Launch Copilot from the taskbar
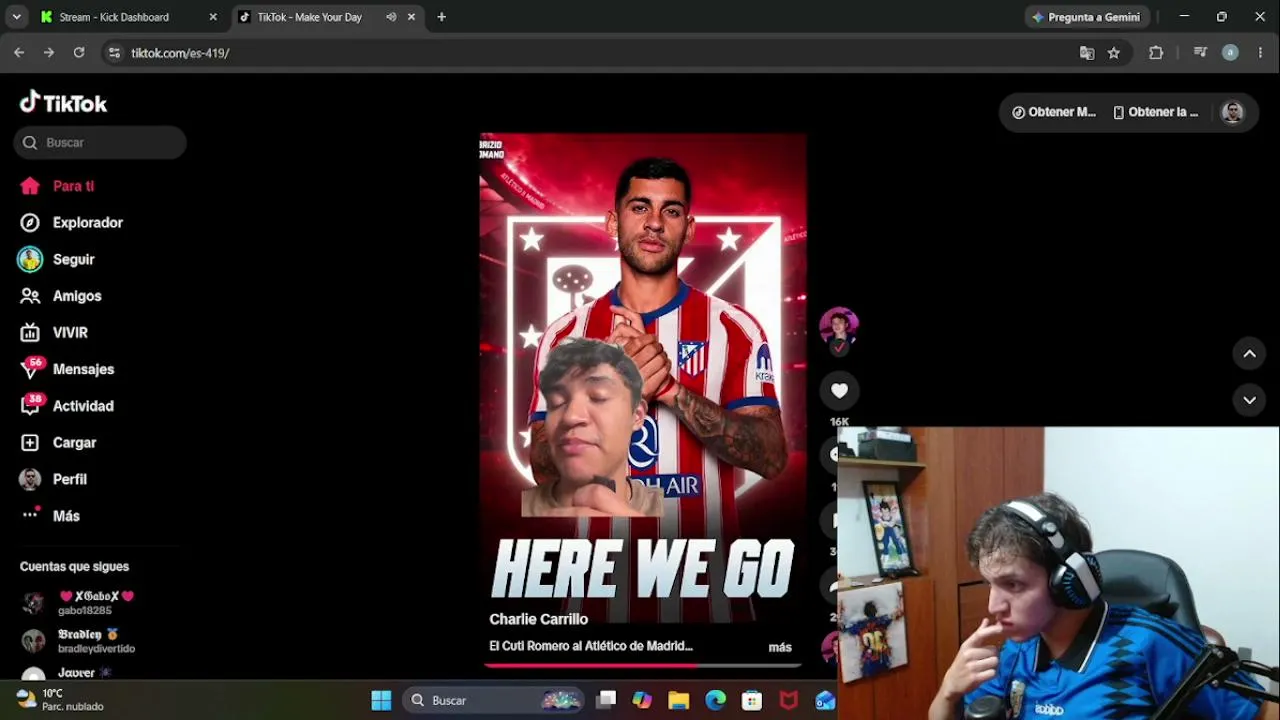Screen dimensions: 1280x720 pyautogui.click(x=642, y=701)
